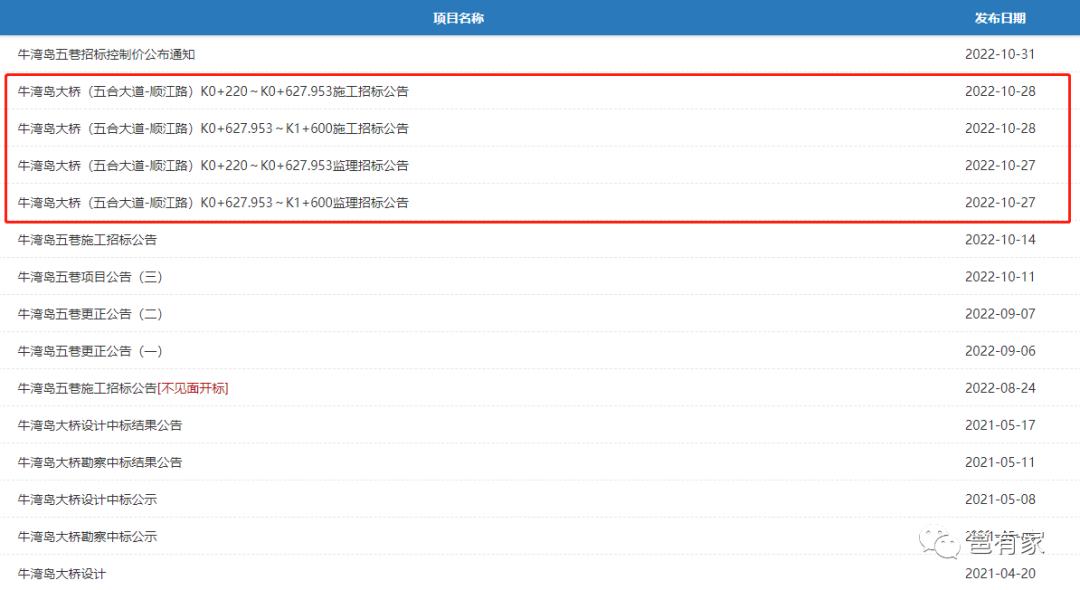
Task: Open 牛湾岛五巷招标控制价公布通知 link
Action: pos(106,54)
